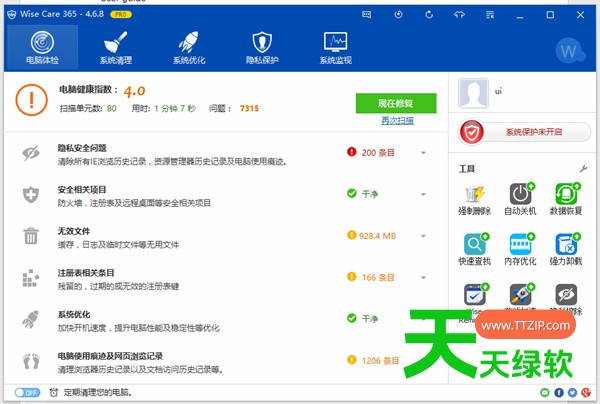Viewport: 600px width, 404px height.
Task: Click the 隐私安全问题 crossed-eye icon
Action: (x=31, y=153)
